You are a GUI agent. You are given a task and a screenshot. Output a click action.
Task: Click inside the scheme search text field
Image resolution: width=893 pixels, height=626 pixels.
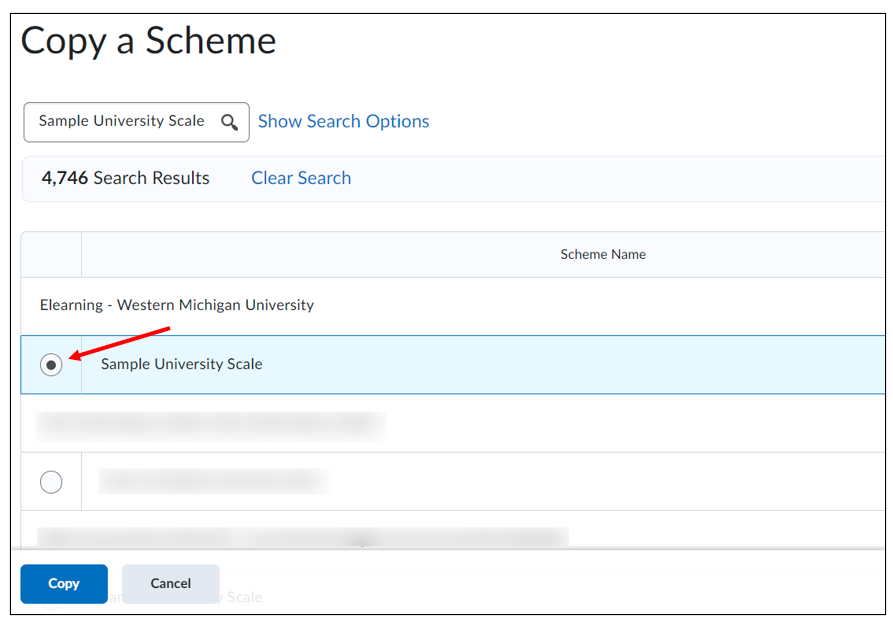[x=120, y=122]
